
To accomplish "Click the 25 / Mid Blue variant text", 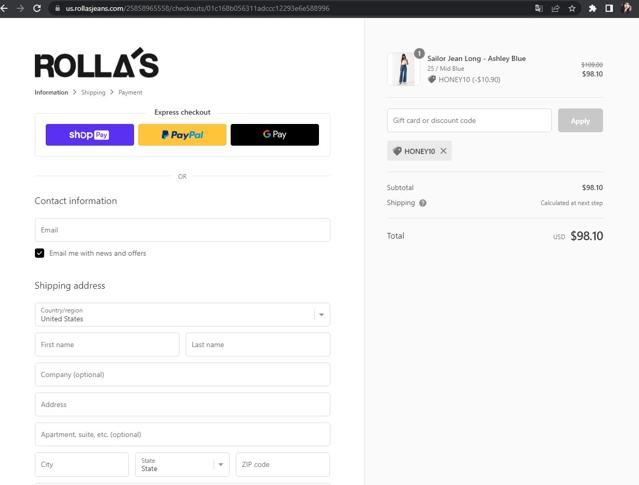I will pos(445,68).
